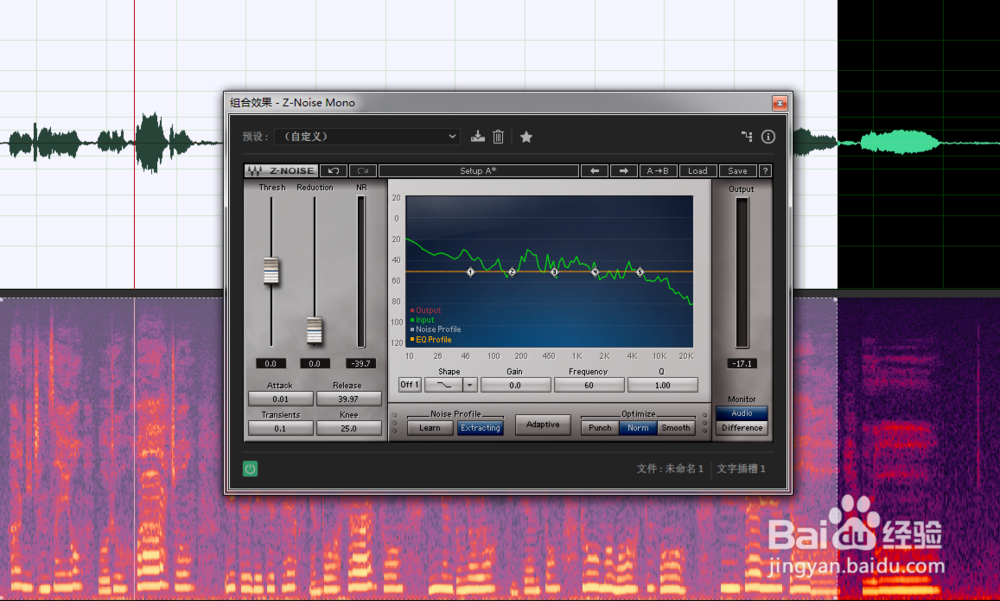Click the Transients value 0.1
The width and height of the screenshot is (1000, 601).
point(281,429)
